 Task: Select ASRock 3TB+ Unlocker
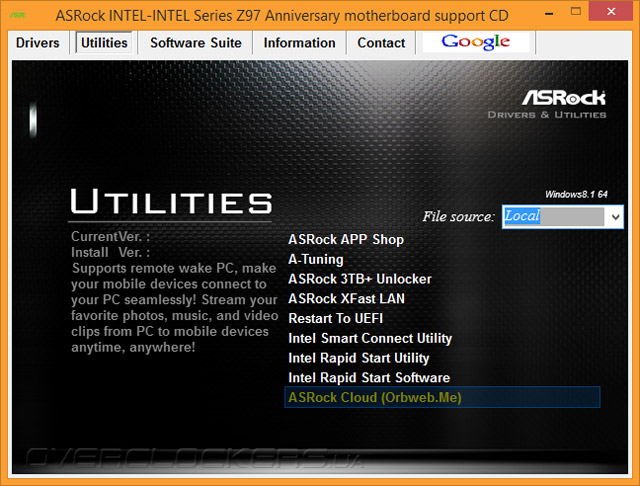360,279
